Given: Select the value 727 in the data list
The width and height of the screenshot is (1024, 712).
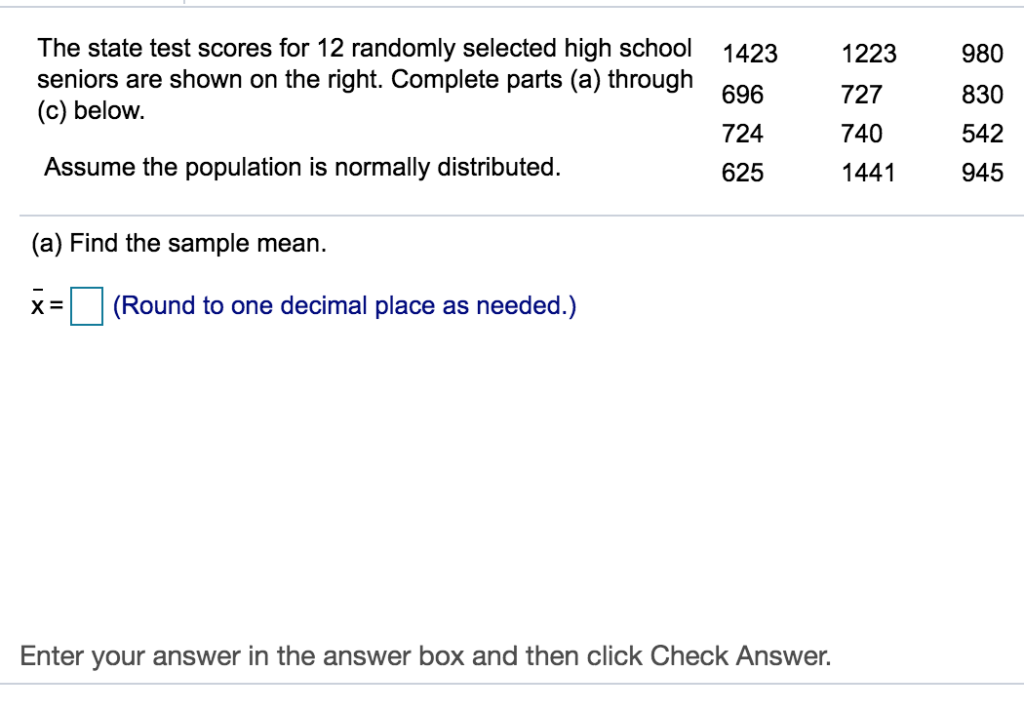Looking at the screenshot, I should 863,94.
